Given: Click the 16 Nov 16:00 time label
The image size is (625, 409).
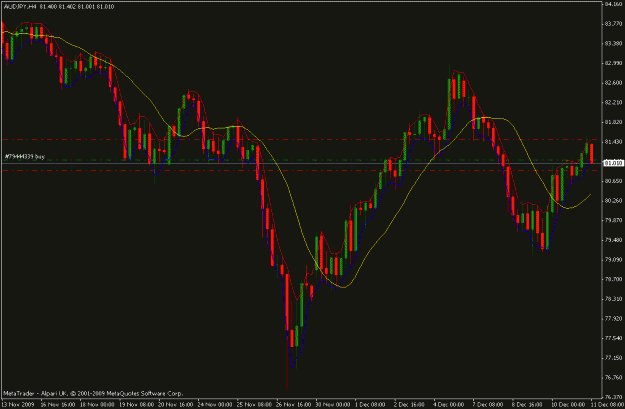Looking at the screenshot, I should 58,404.
